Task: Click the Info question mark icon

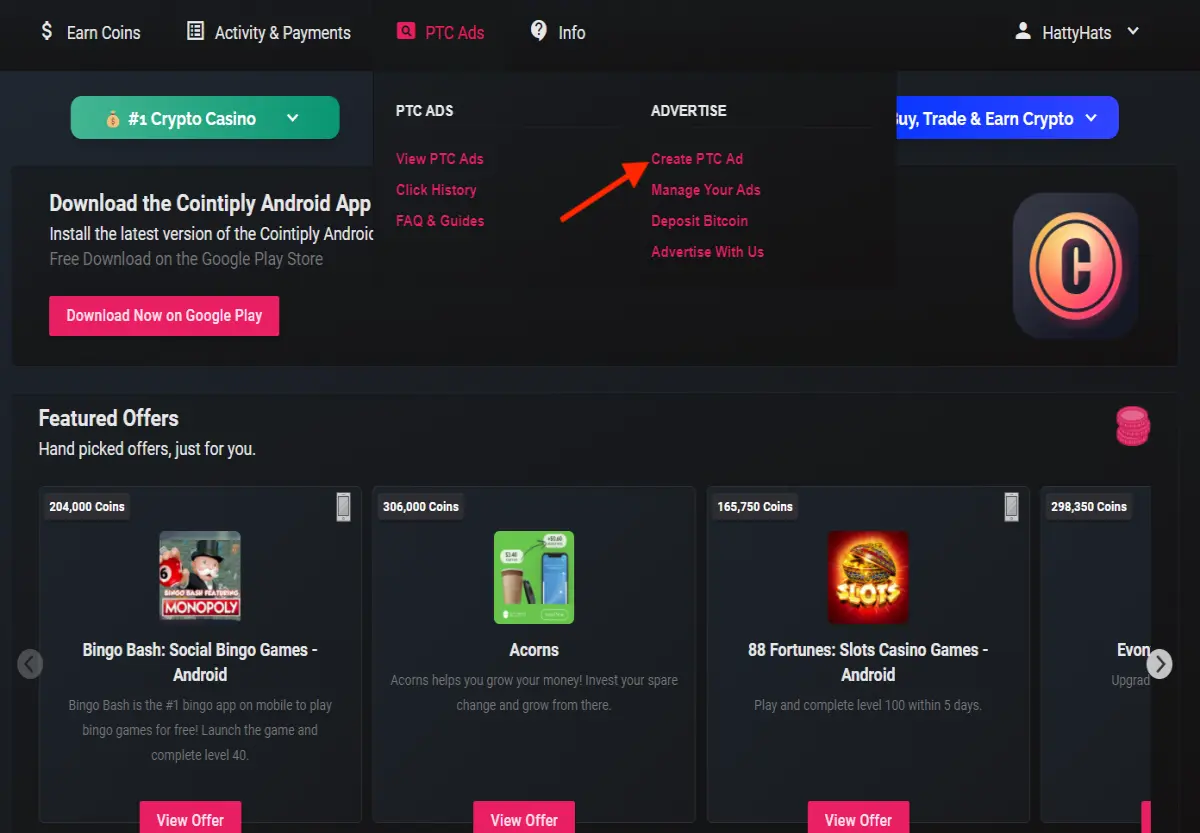Action: click(539, 31)
